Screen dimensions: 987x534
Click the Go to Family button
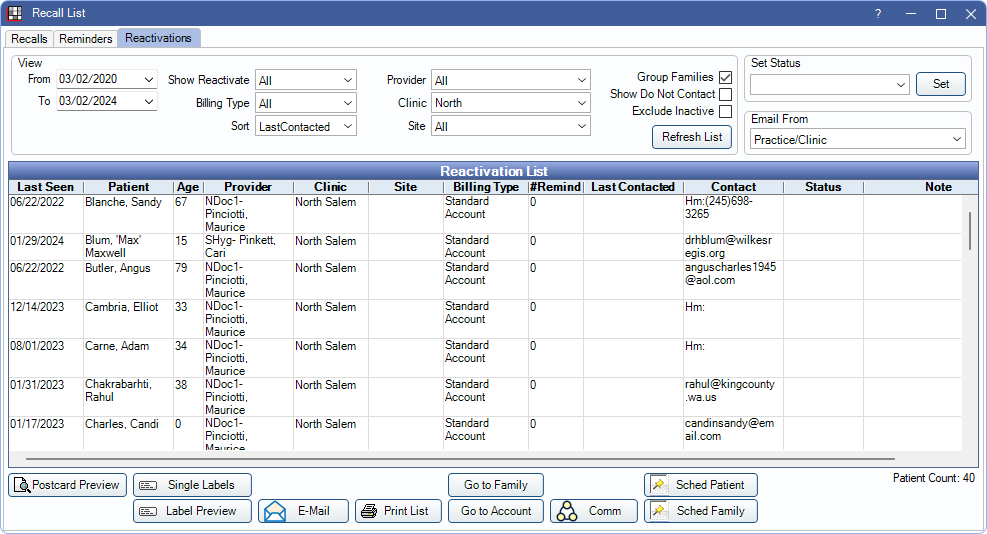pos(495,485)
